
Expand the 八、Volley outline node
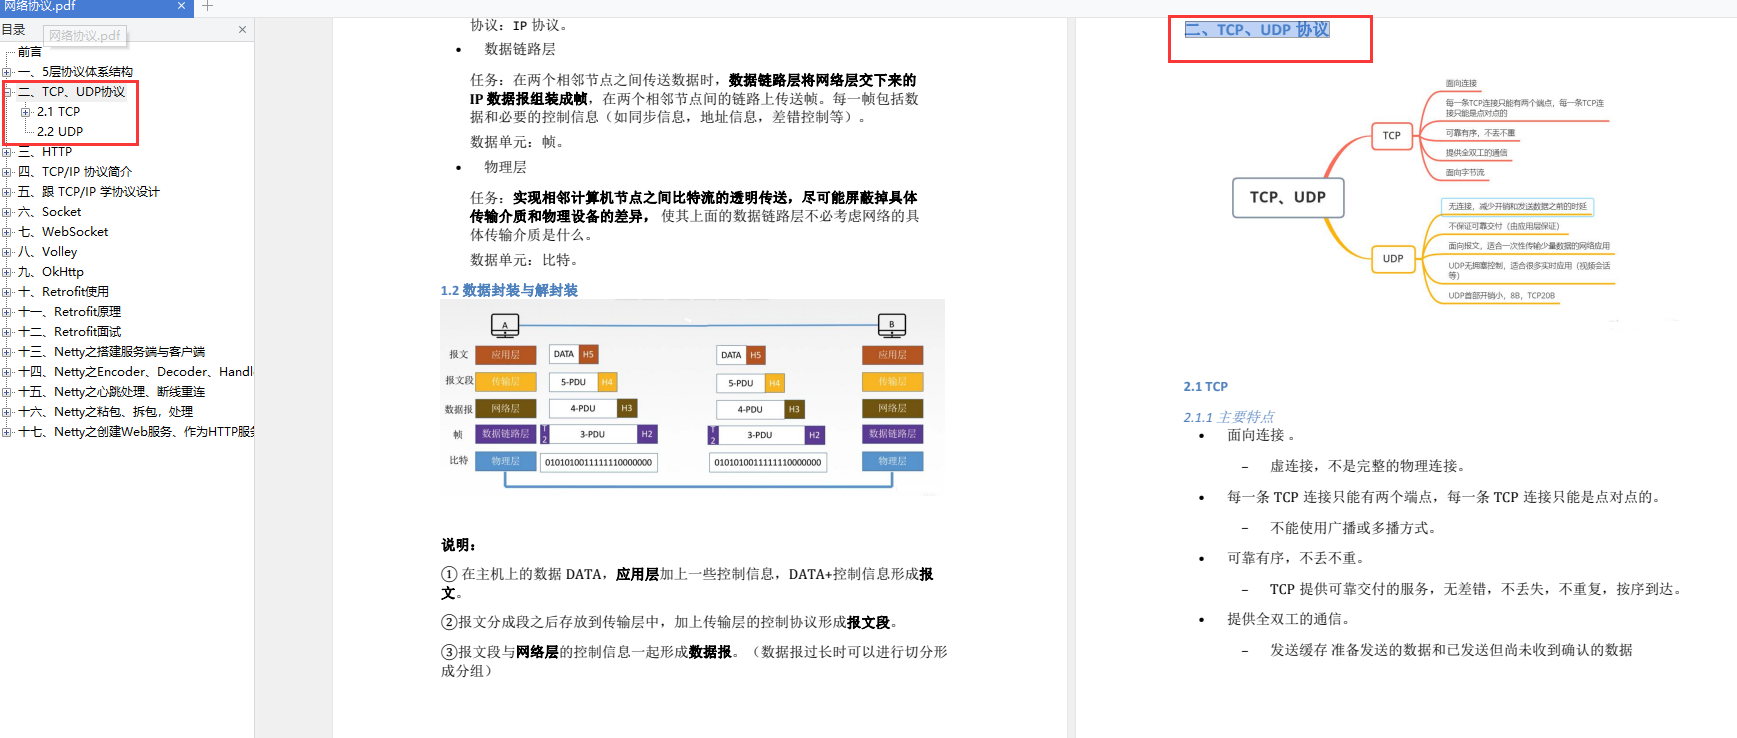(x=7, y=252)
